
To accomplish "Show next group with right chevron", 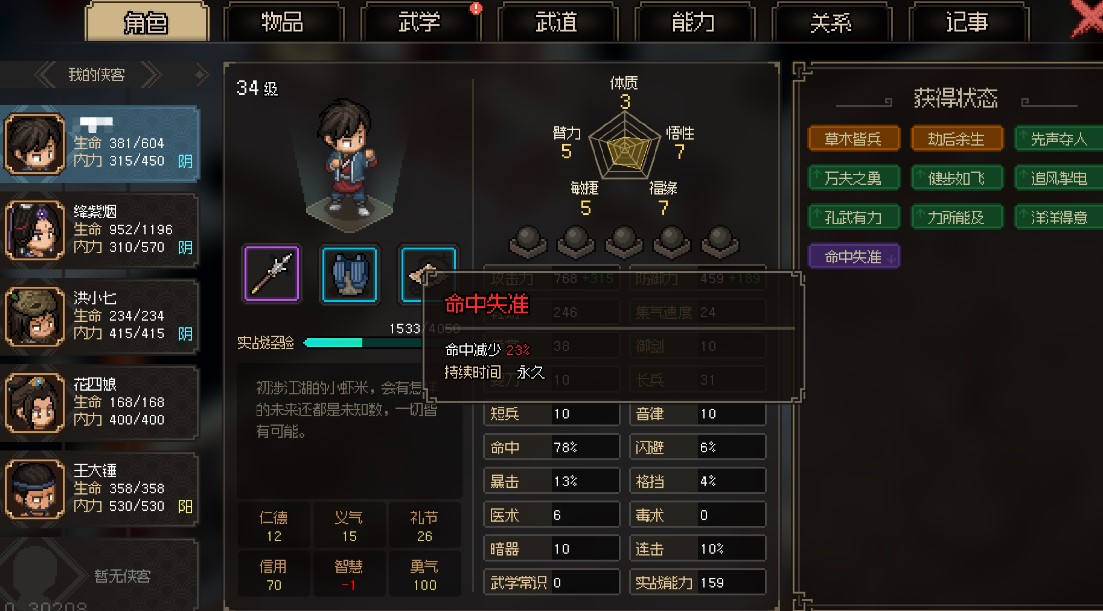I will pyautogui.click(x=151, y=75).
